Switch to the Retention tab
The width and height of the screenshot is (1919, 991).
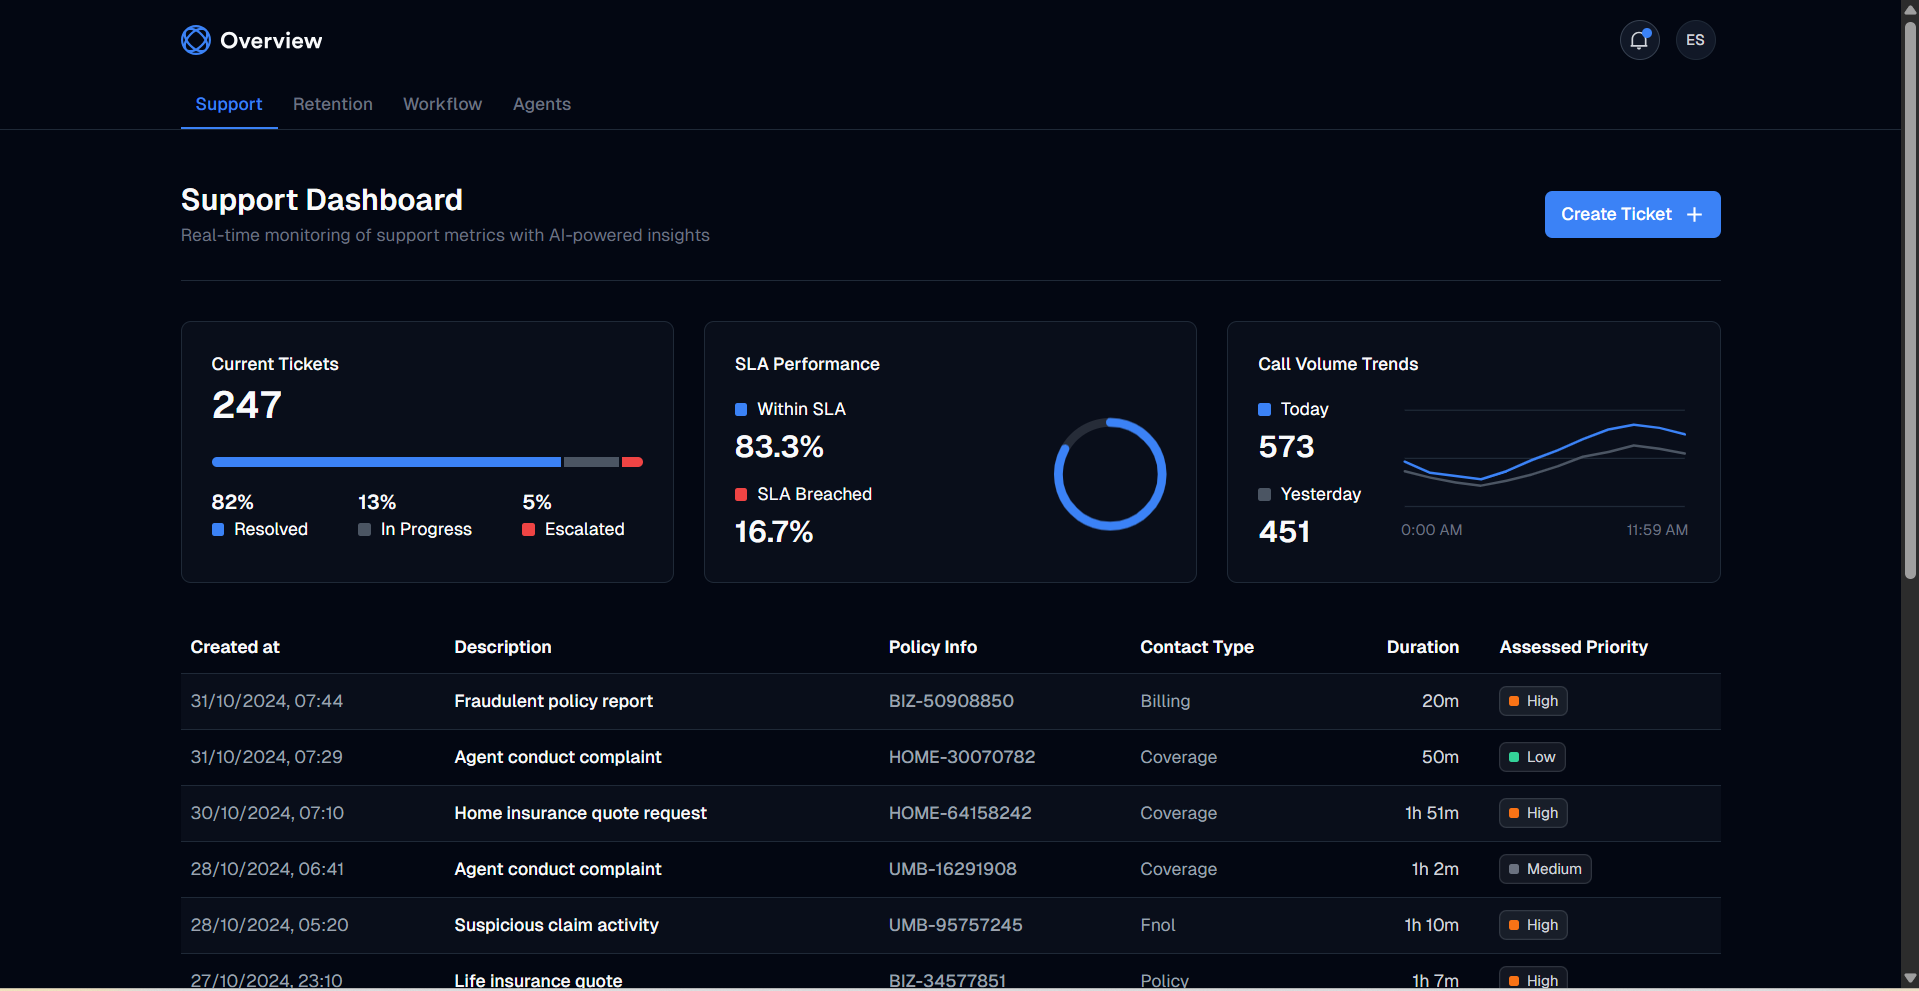tap(332, 104)
